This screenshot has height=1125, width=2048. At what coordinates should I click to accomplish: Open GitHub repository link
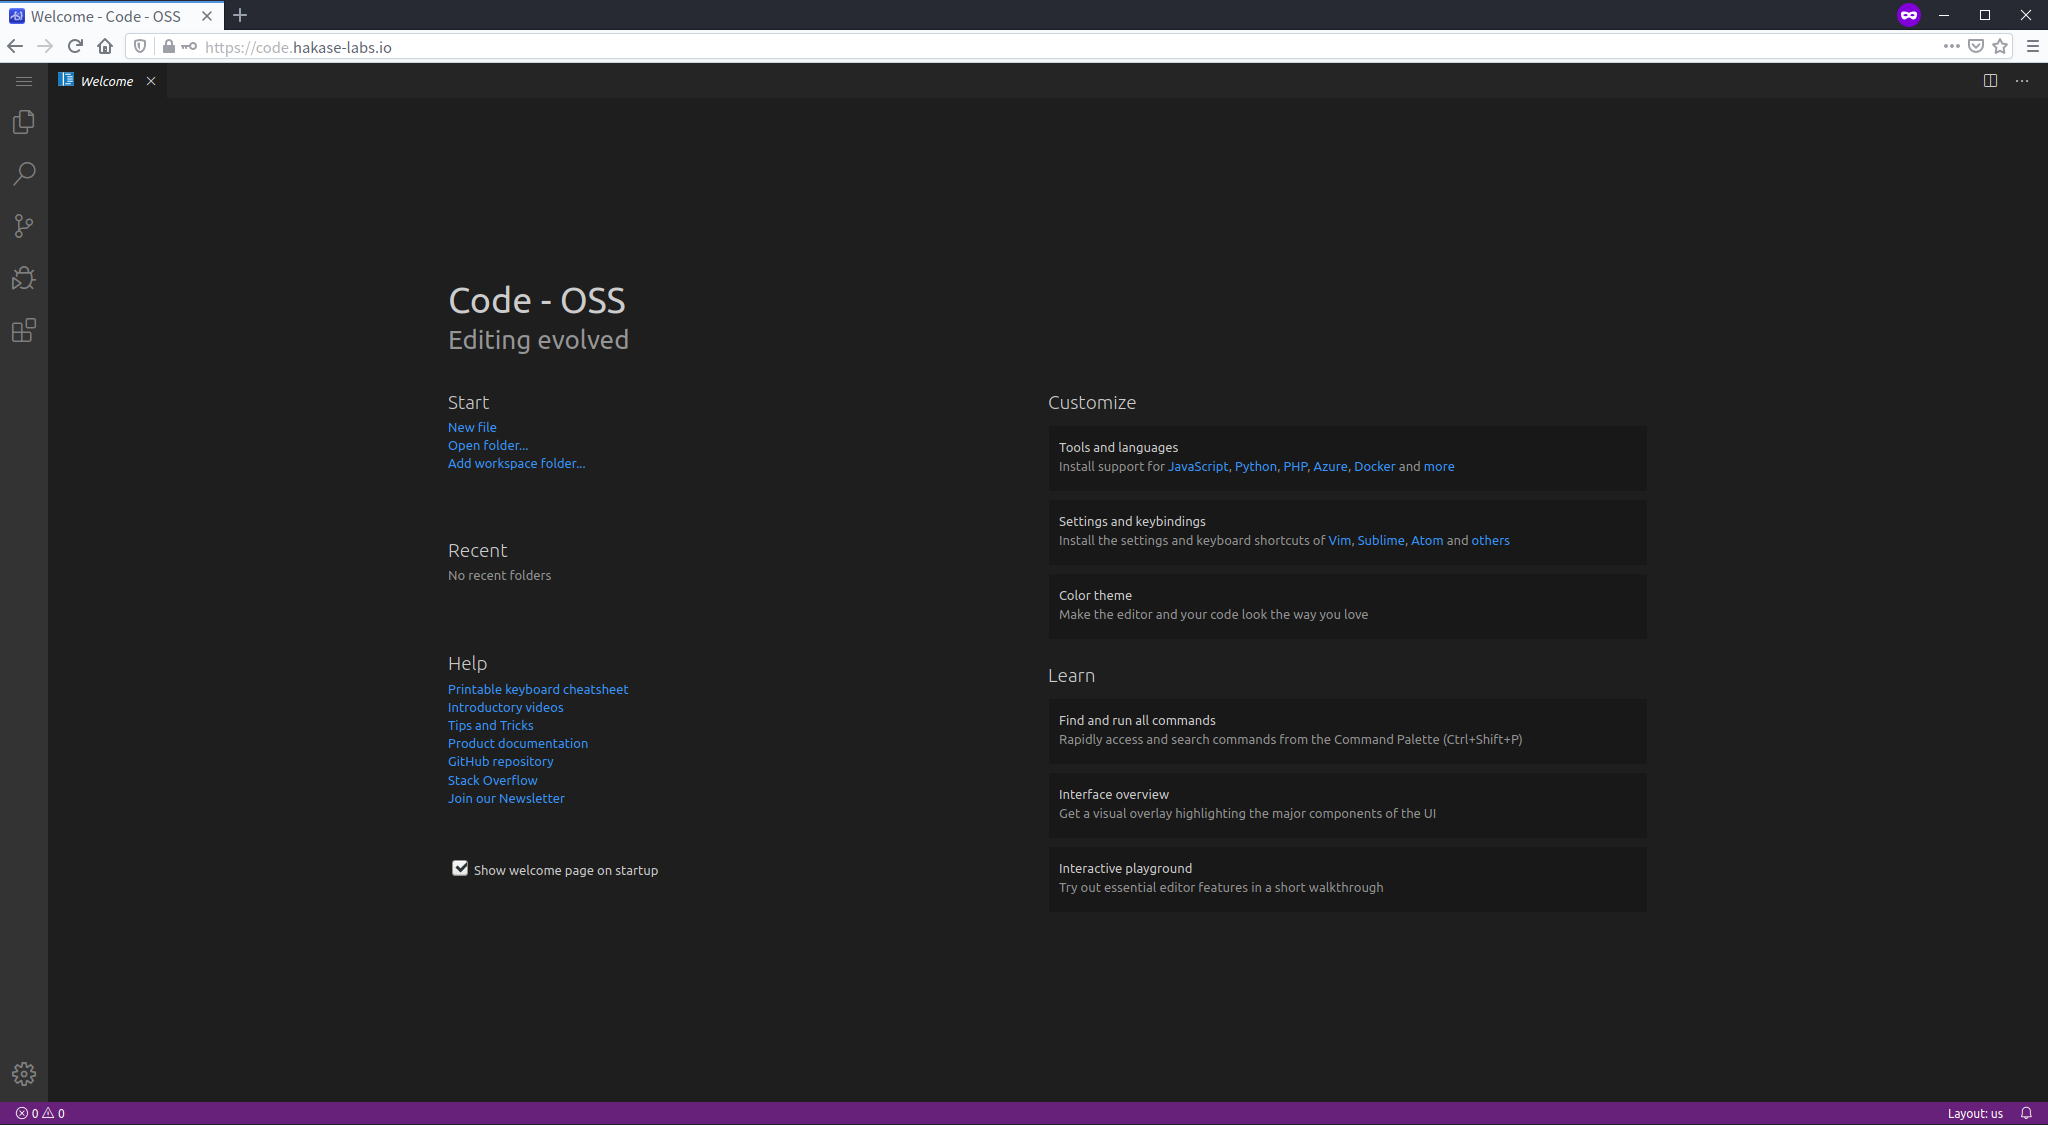click(501, 761)
